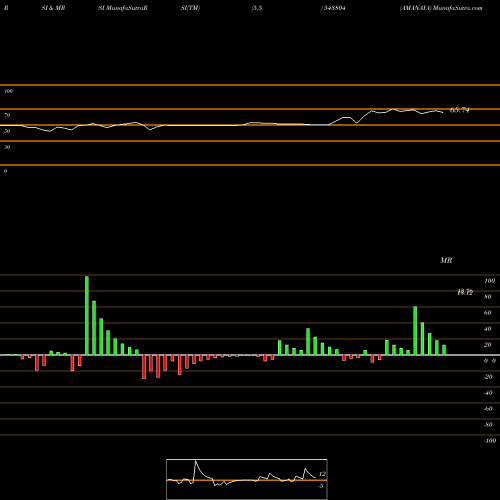The image size is (500, 500).
Task: Click the MR value label 18.72
Action: (465, 292)
